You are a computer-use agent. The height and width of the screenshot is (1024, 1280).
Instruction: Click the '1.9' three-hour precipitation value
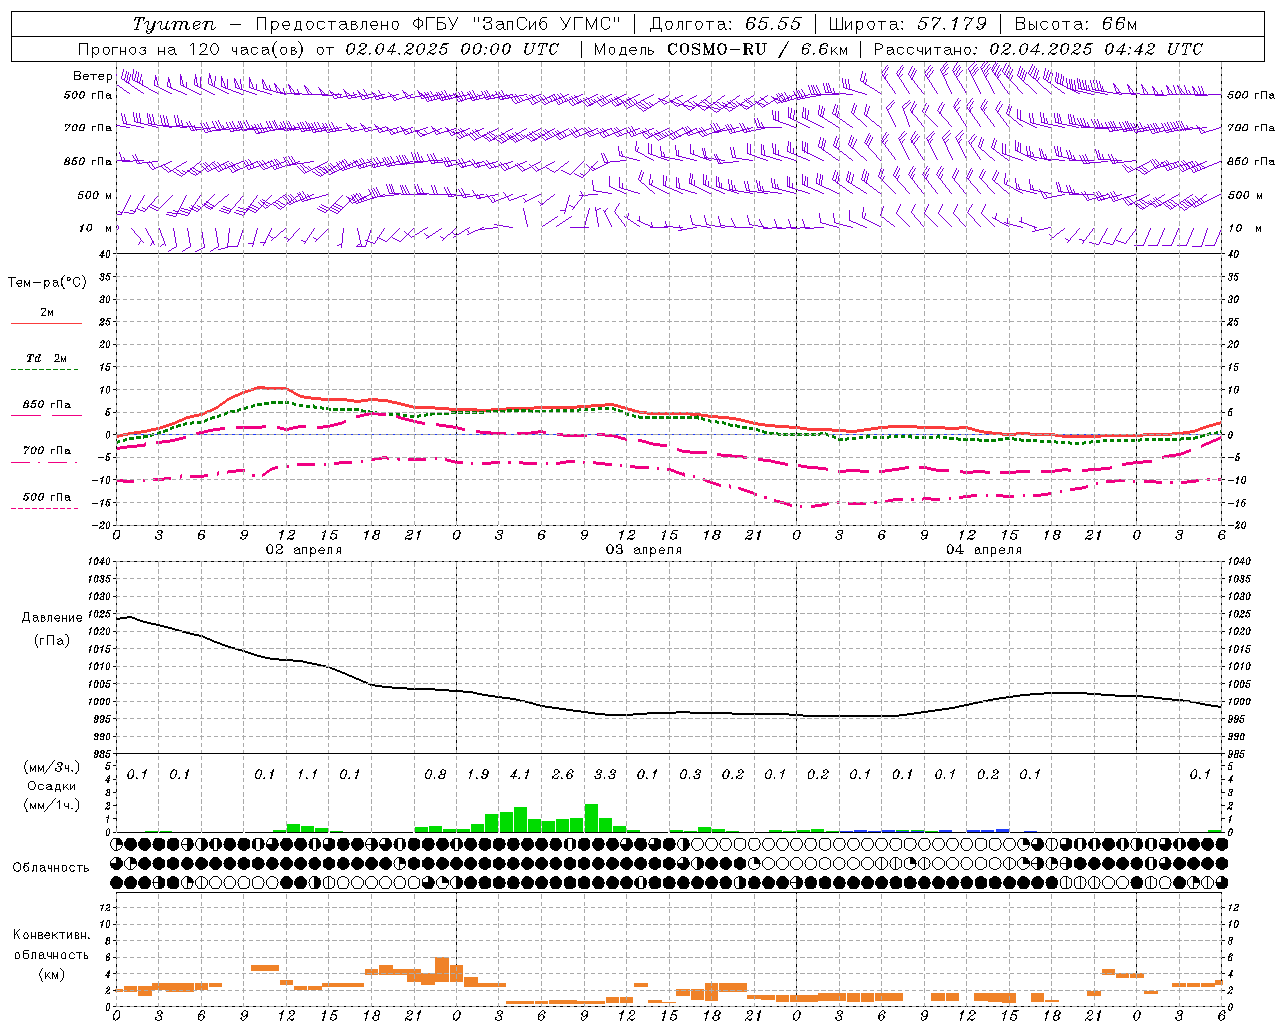478,774
